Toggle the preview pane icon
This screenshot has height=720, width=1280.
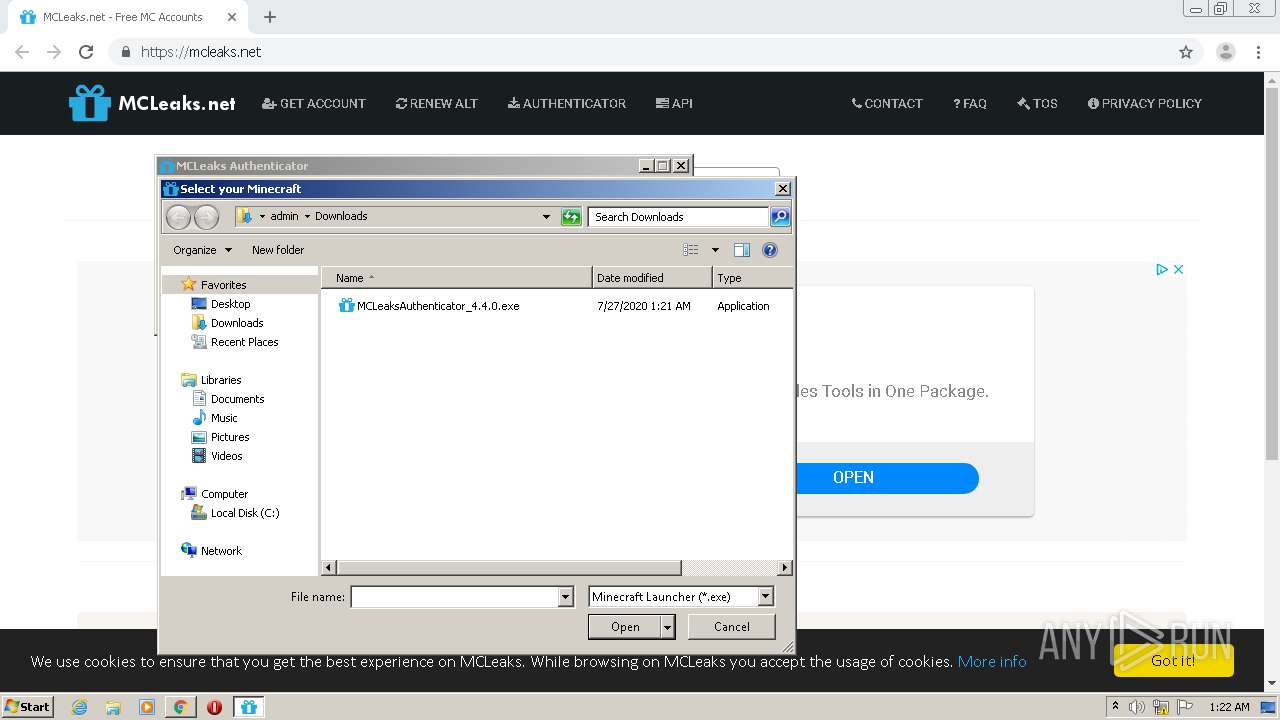(x=741, y=250)
